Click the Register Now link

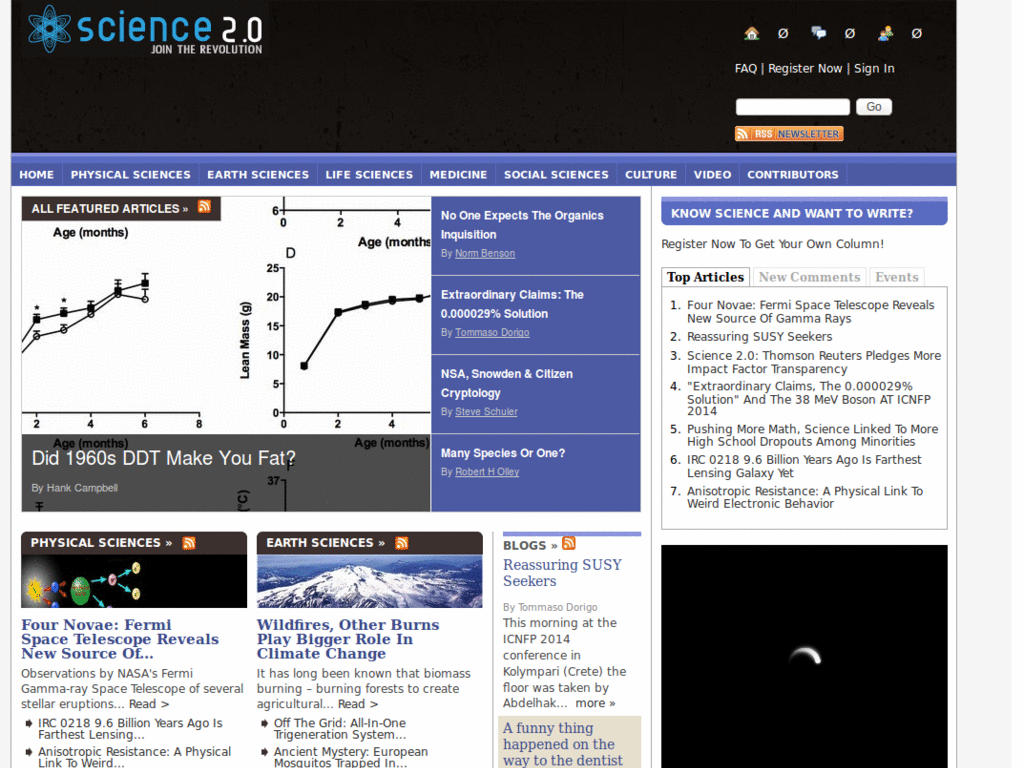tap(805, 68)
